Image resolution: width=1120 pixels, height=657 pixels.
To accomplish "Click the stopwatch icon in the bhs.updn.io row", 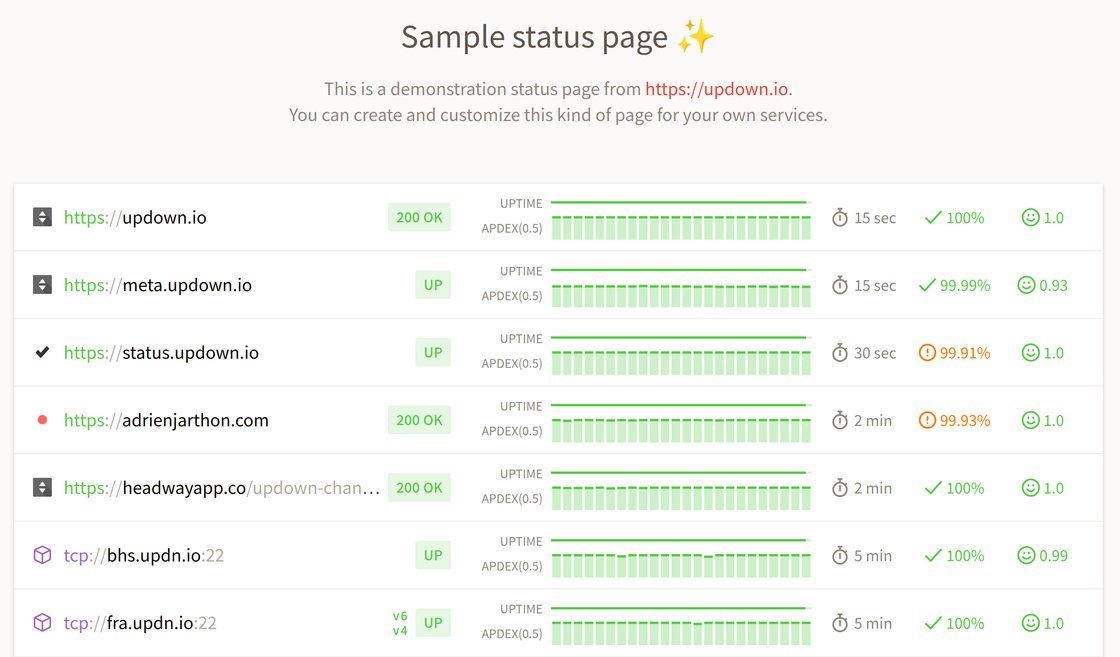I will click(x=840, y=556).
